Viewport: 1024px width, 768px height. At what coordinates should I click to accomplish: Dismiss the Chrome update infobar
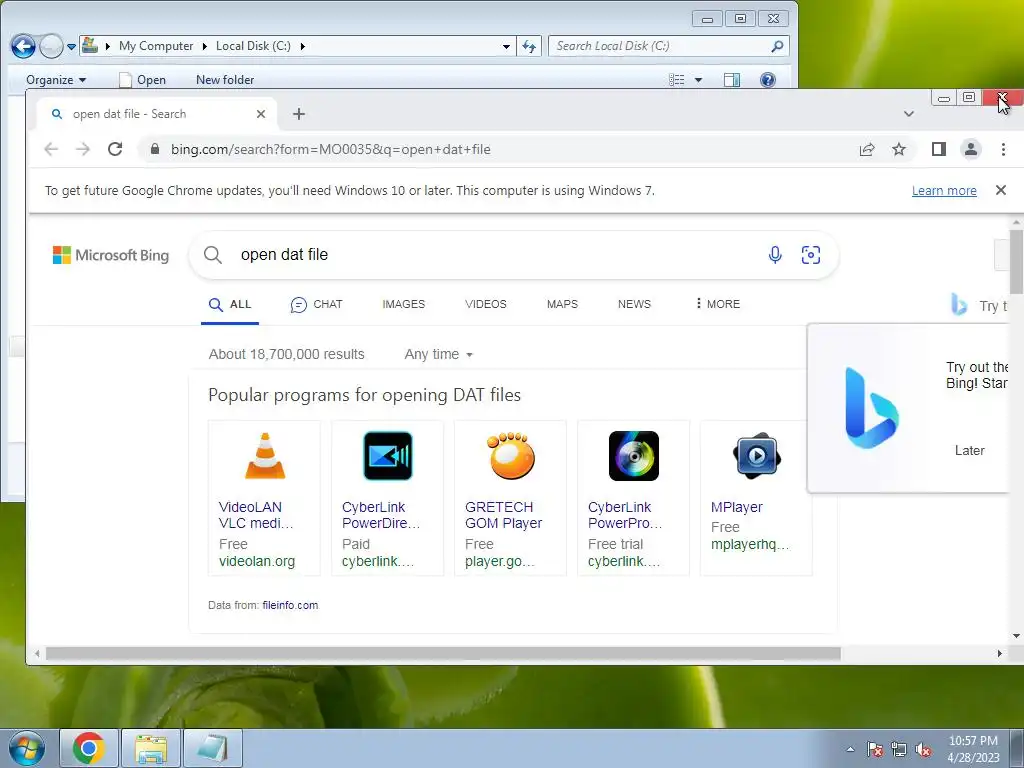tap(1000, 190)
